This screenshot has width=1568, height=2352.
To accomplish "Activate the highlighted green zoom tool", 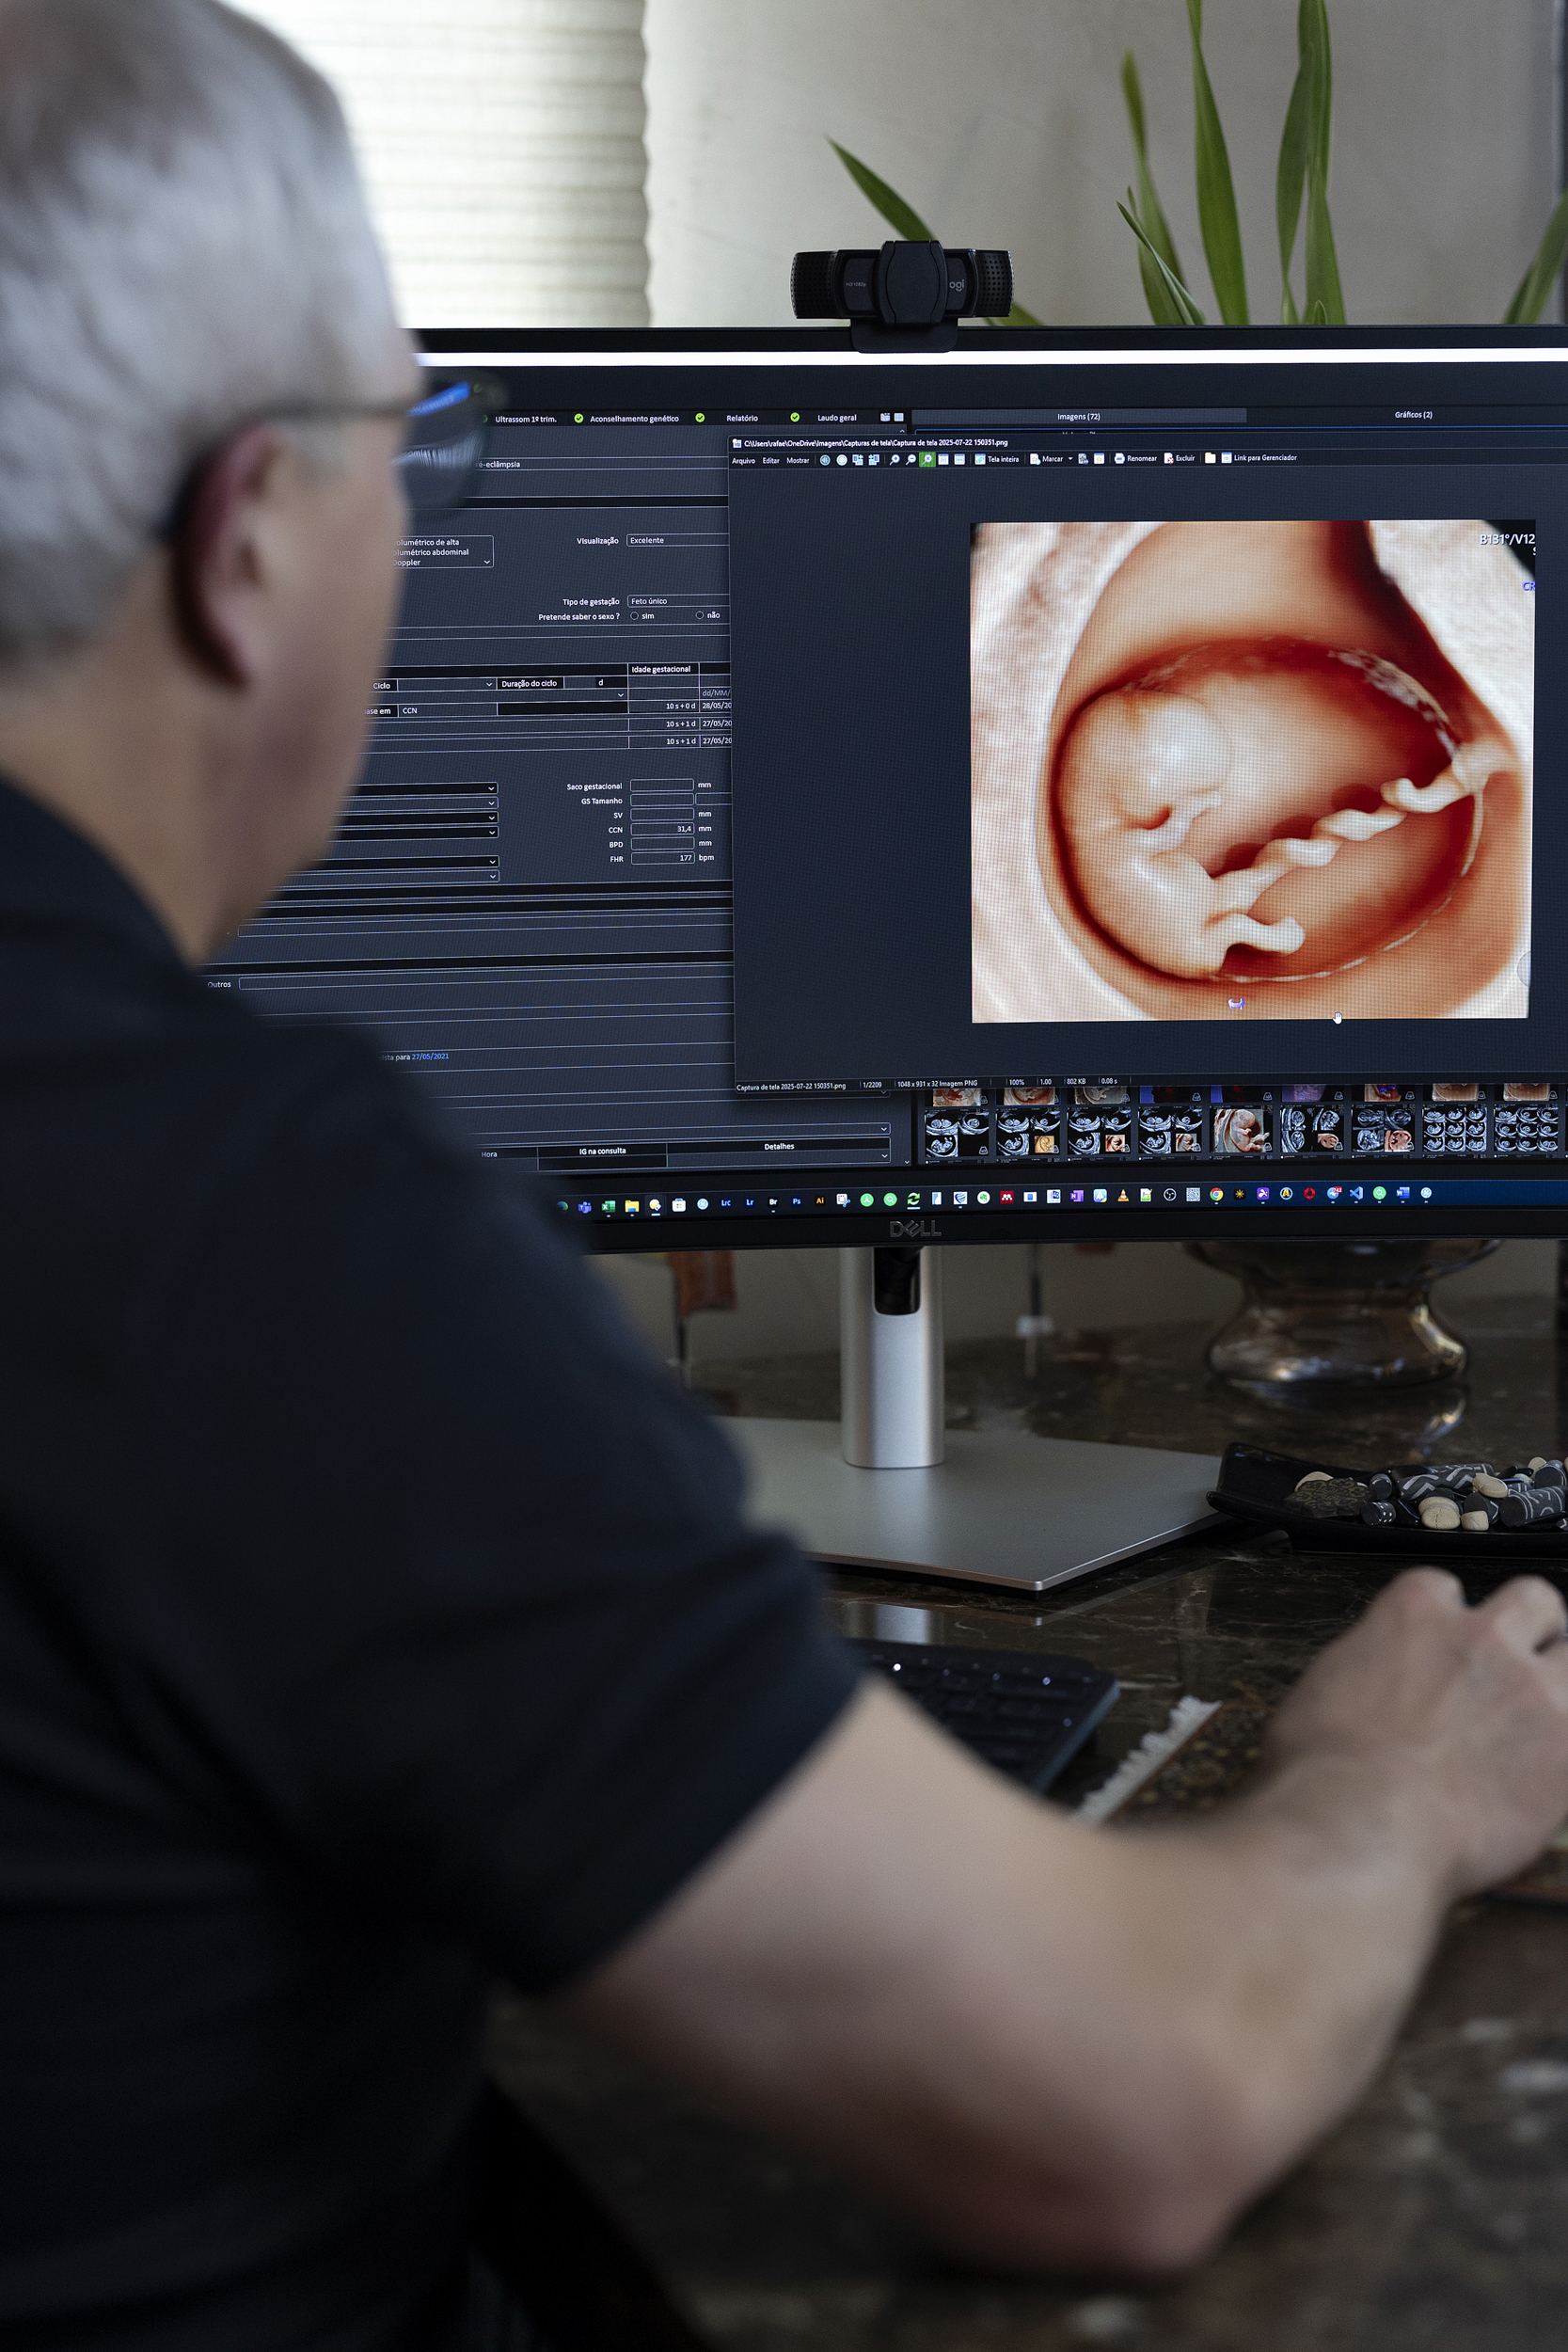I will click(930, 458).
